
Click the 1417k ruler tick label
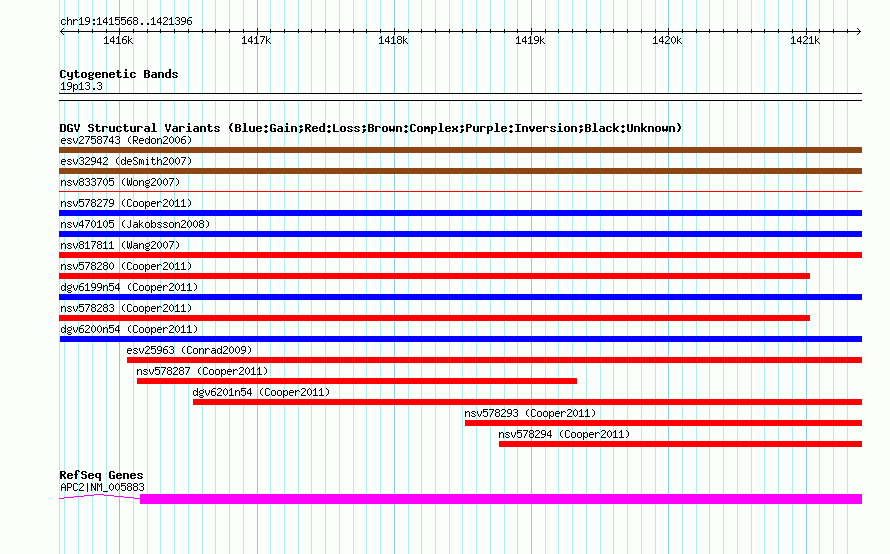[256, 40]
